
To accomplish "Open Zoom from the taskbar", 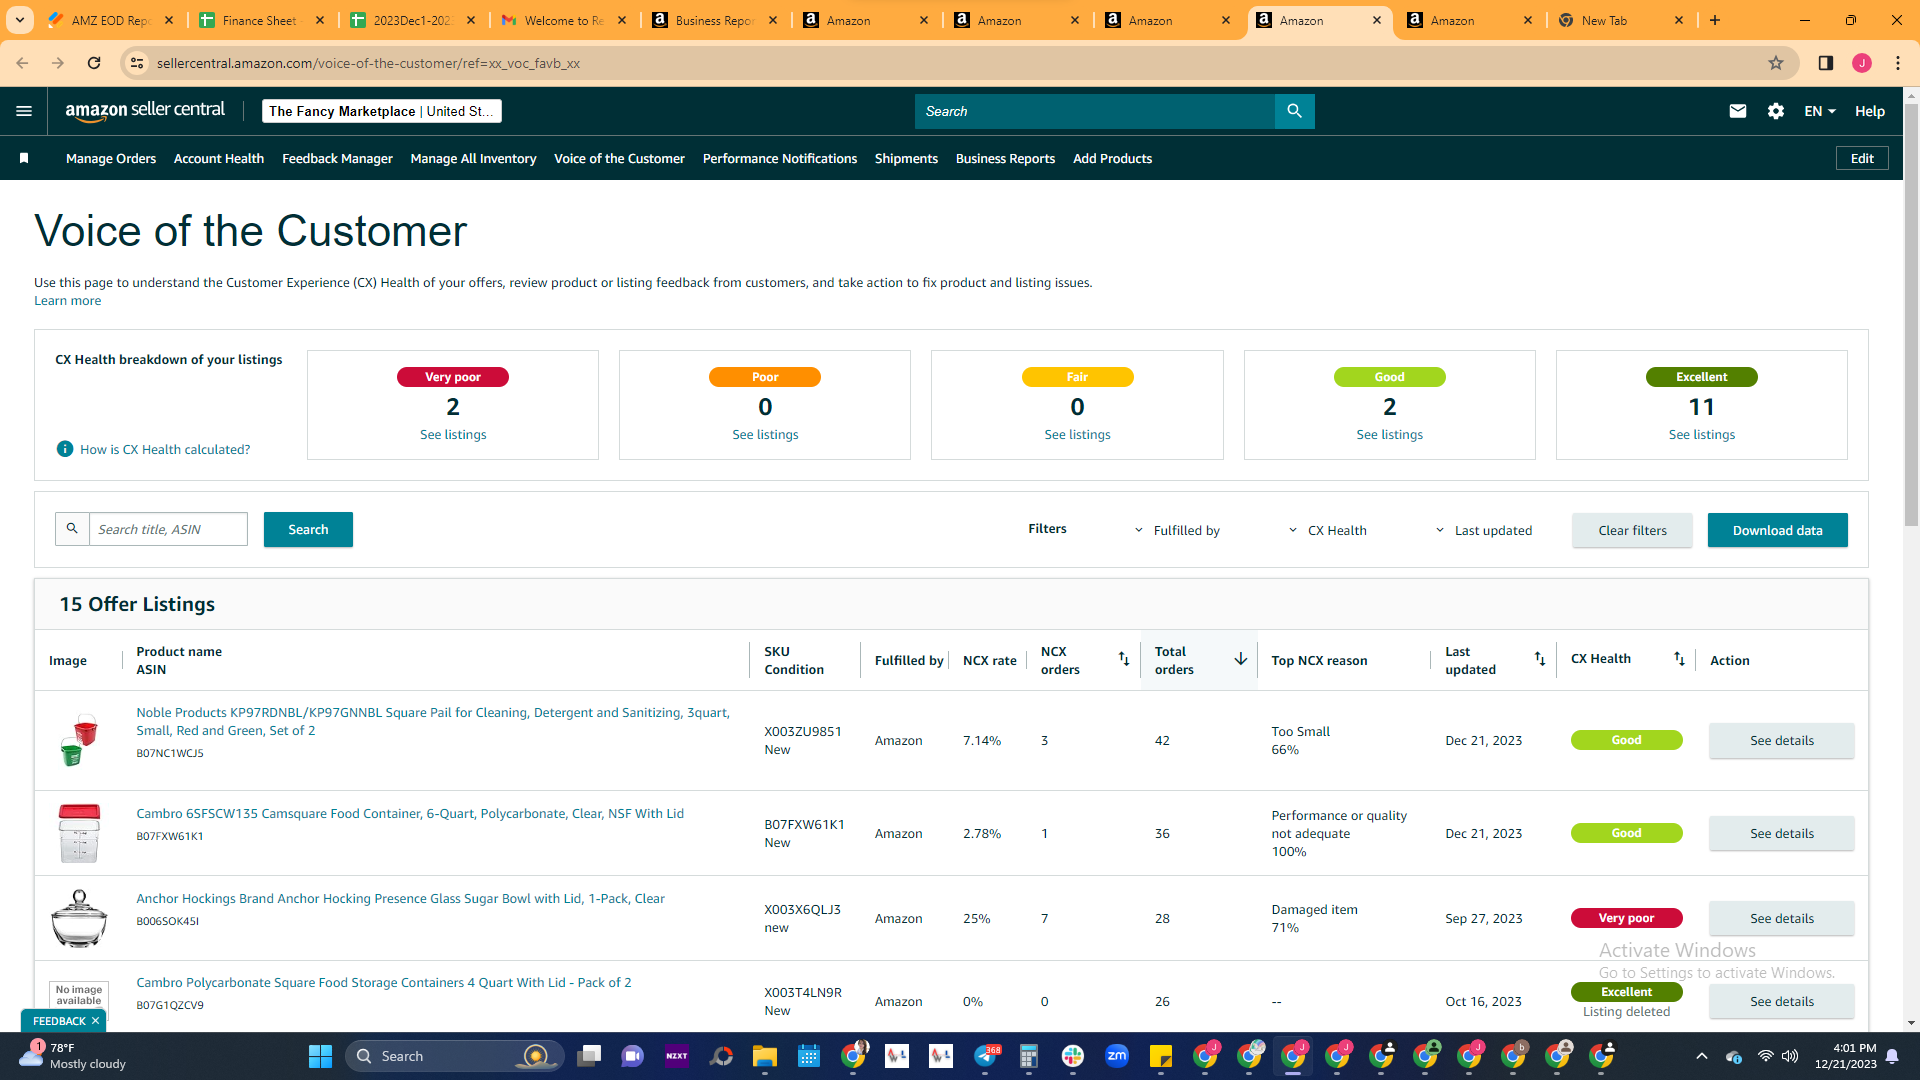I will (1117, 1056).
